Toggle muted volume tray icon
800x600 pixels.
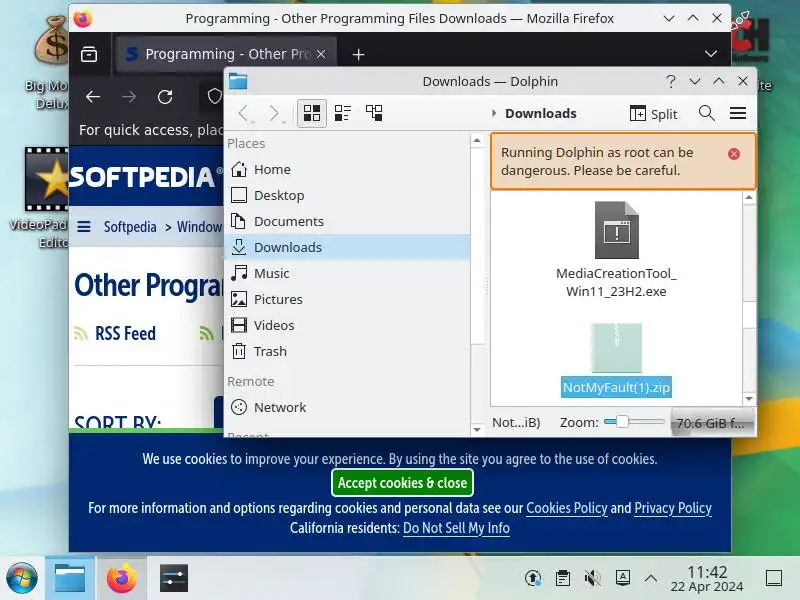(592, 578)
